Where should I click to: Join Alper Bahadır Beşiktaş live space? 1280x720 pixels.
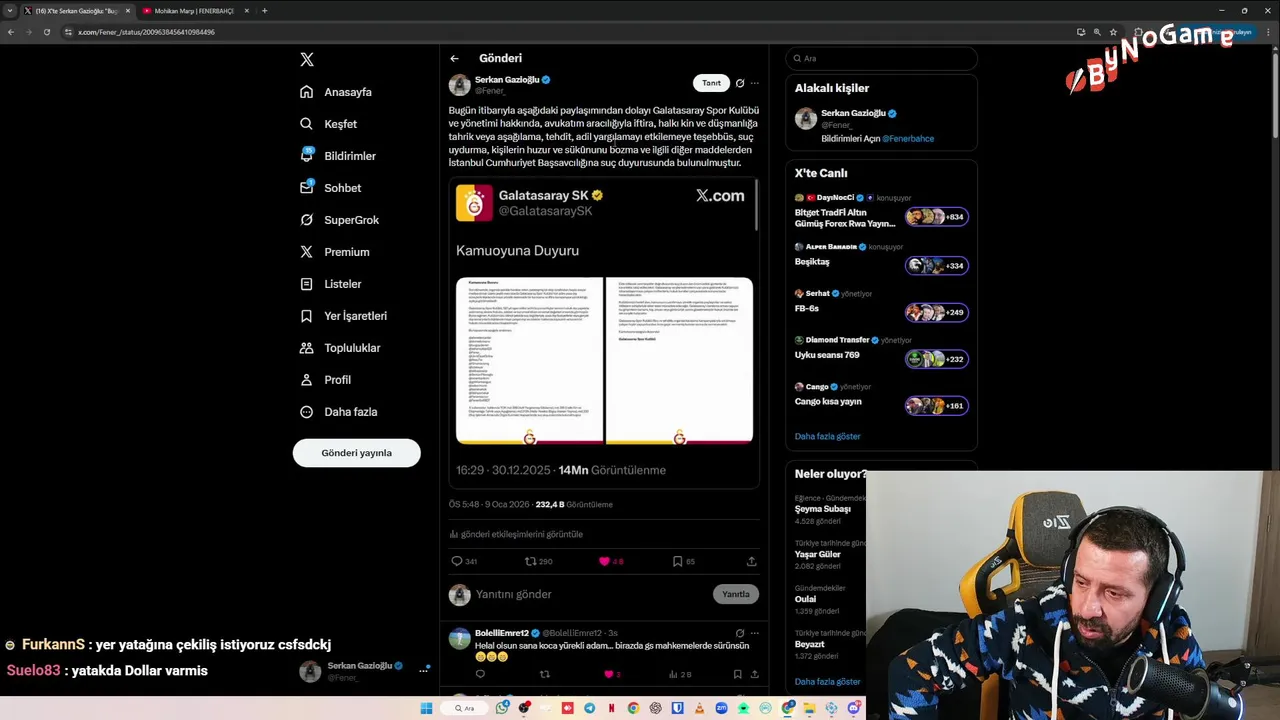[x=937, y=265]
